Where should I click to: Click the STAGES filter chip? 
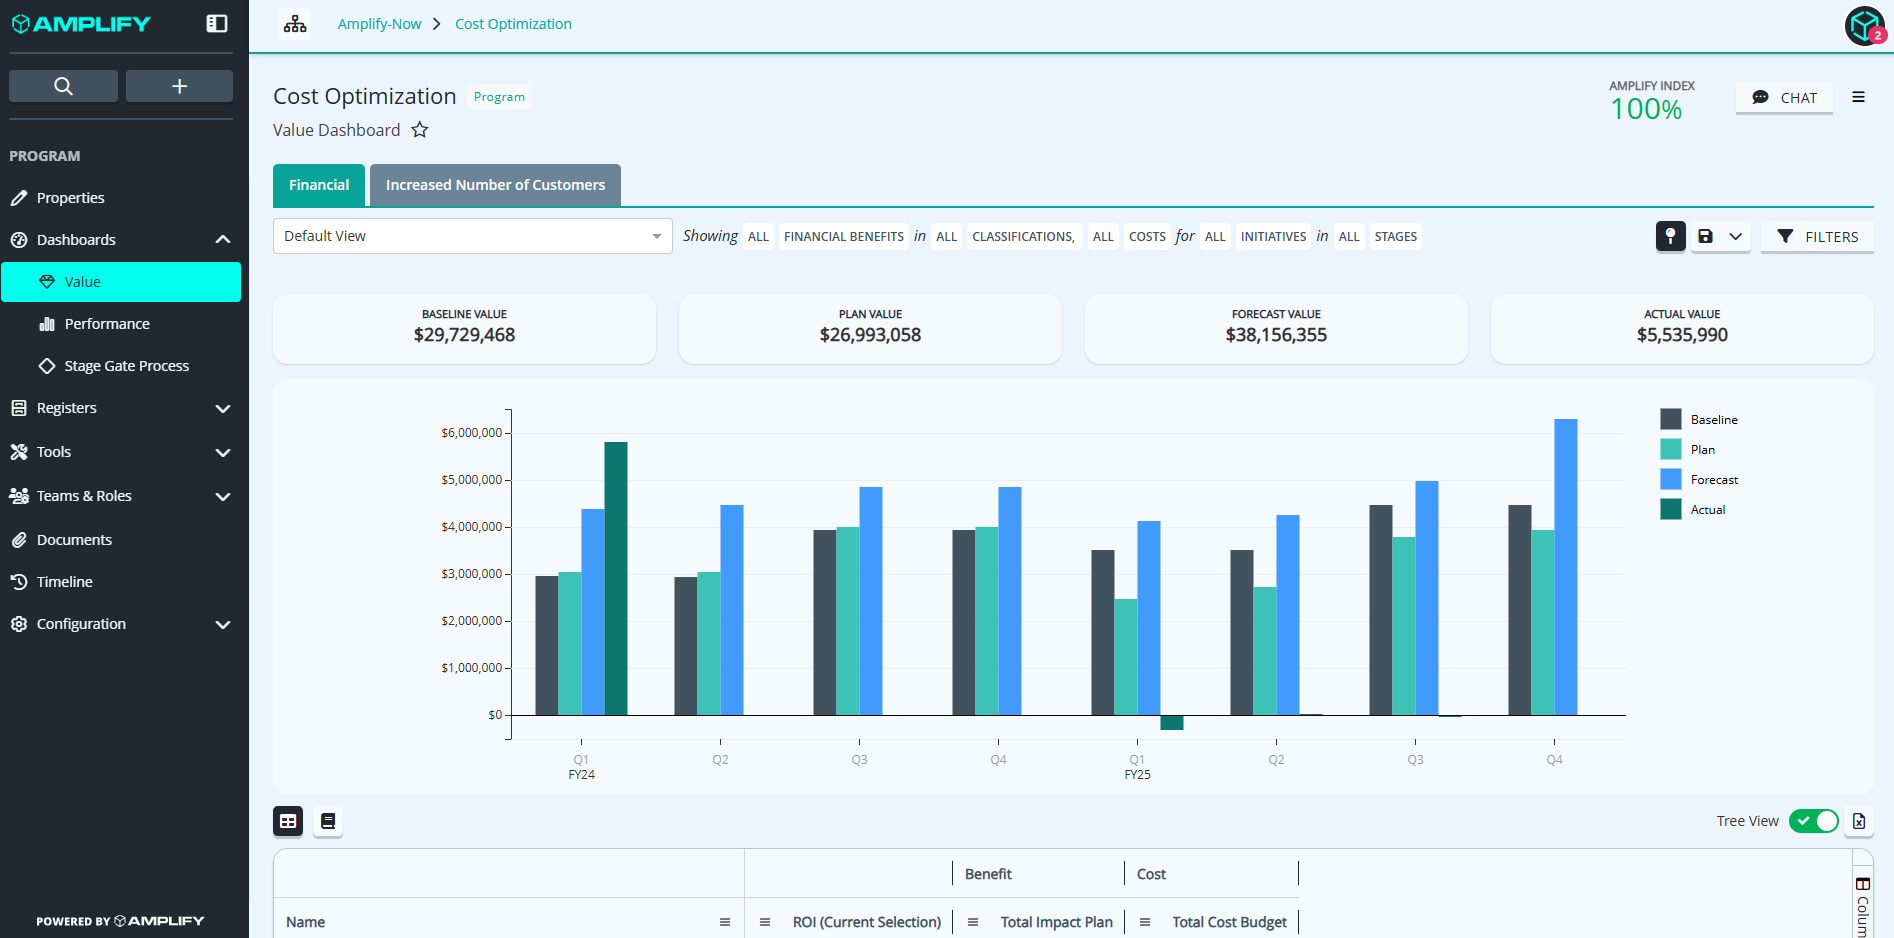[x=1395, y=236]
